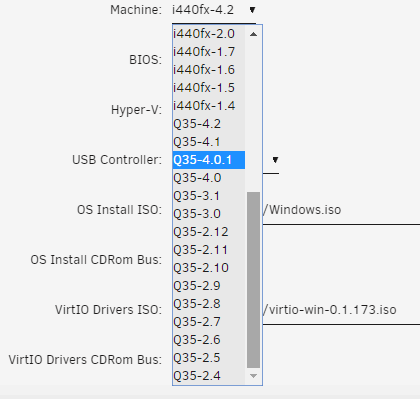Select Q35-4.1 machine option
The height and width of the screenshot is (399, 420).
[x=209, y=142]
